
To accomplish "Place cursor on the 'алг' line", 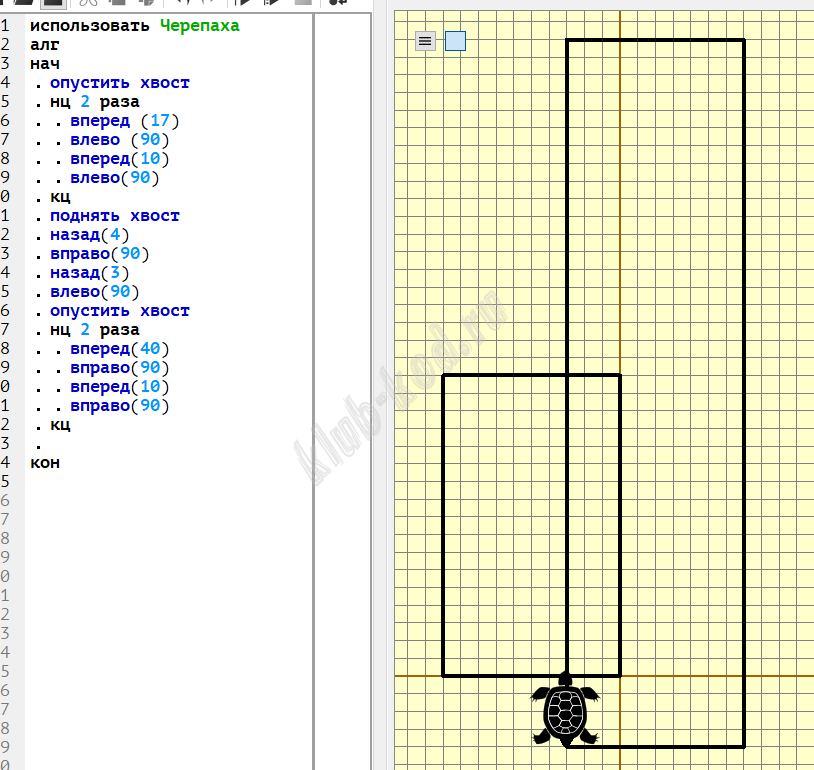I will tap(45, 45).
